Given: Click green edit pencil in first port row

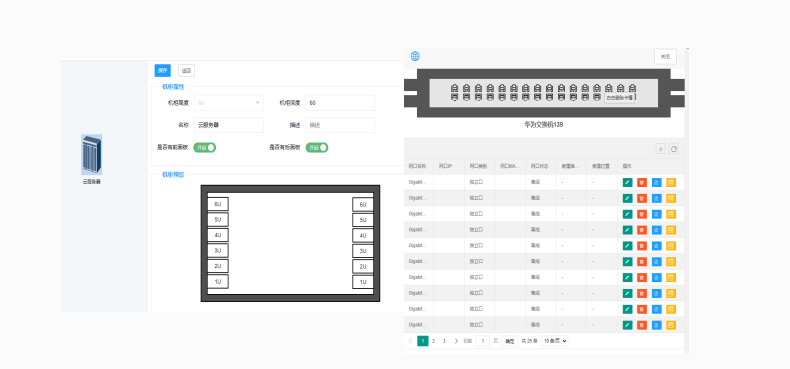Looking at the screenshot, I should (x=627, y=182).
